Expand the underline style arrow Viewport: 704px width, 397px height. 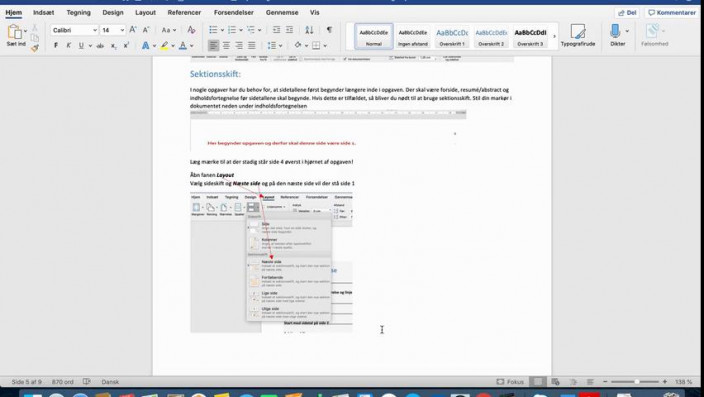90,46
